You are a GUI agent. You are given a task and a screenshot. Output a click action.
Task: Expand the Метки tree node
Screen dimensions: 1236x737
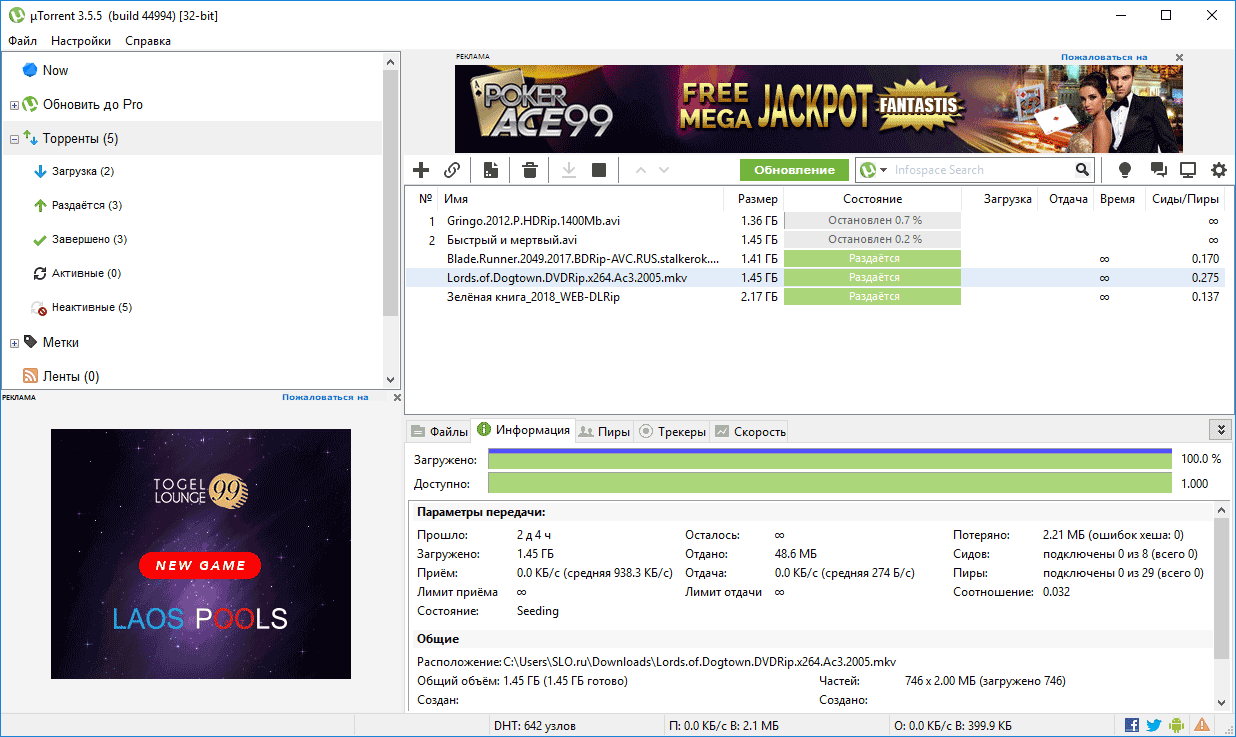click(x=14, y=343)
